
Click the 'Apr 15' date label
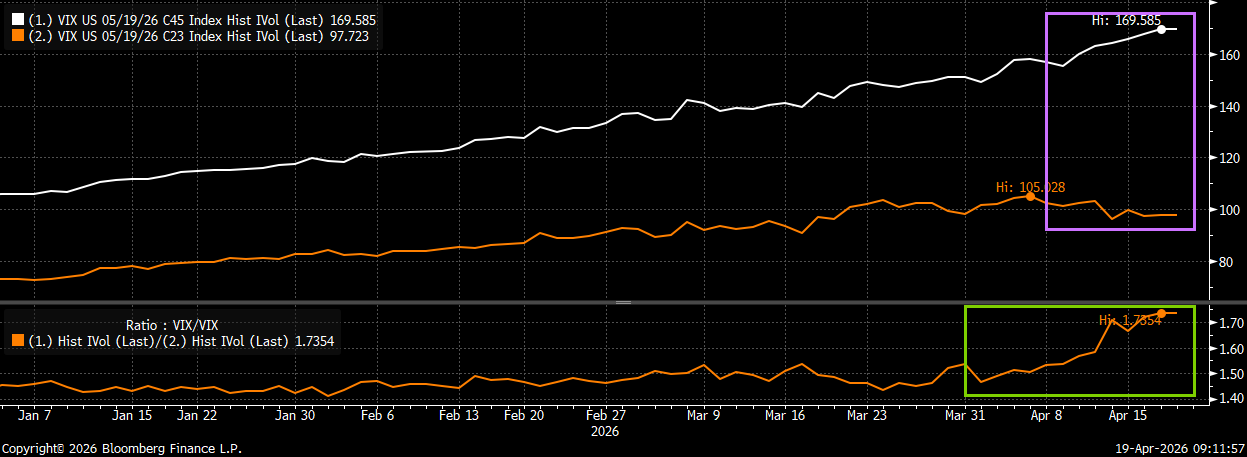click(1127, 415)
